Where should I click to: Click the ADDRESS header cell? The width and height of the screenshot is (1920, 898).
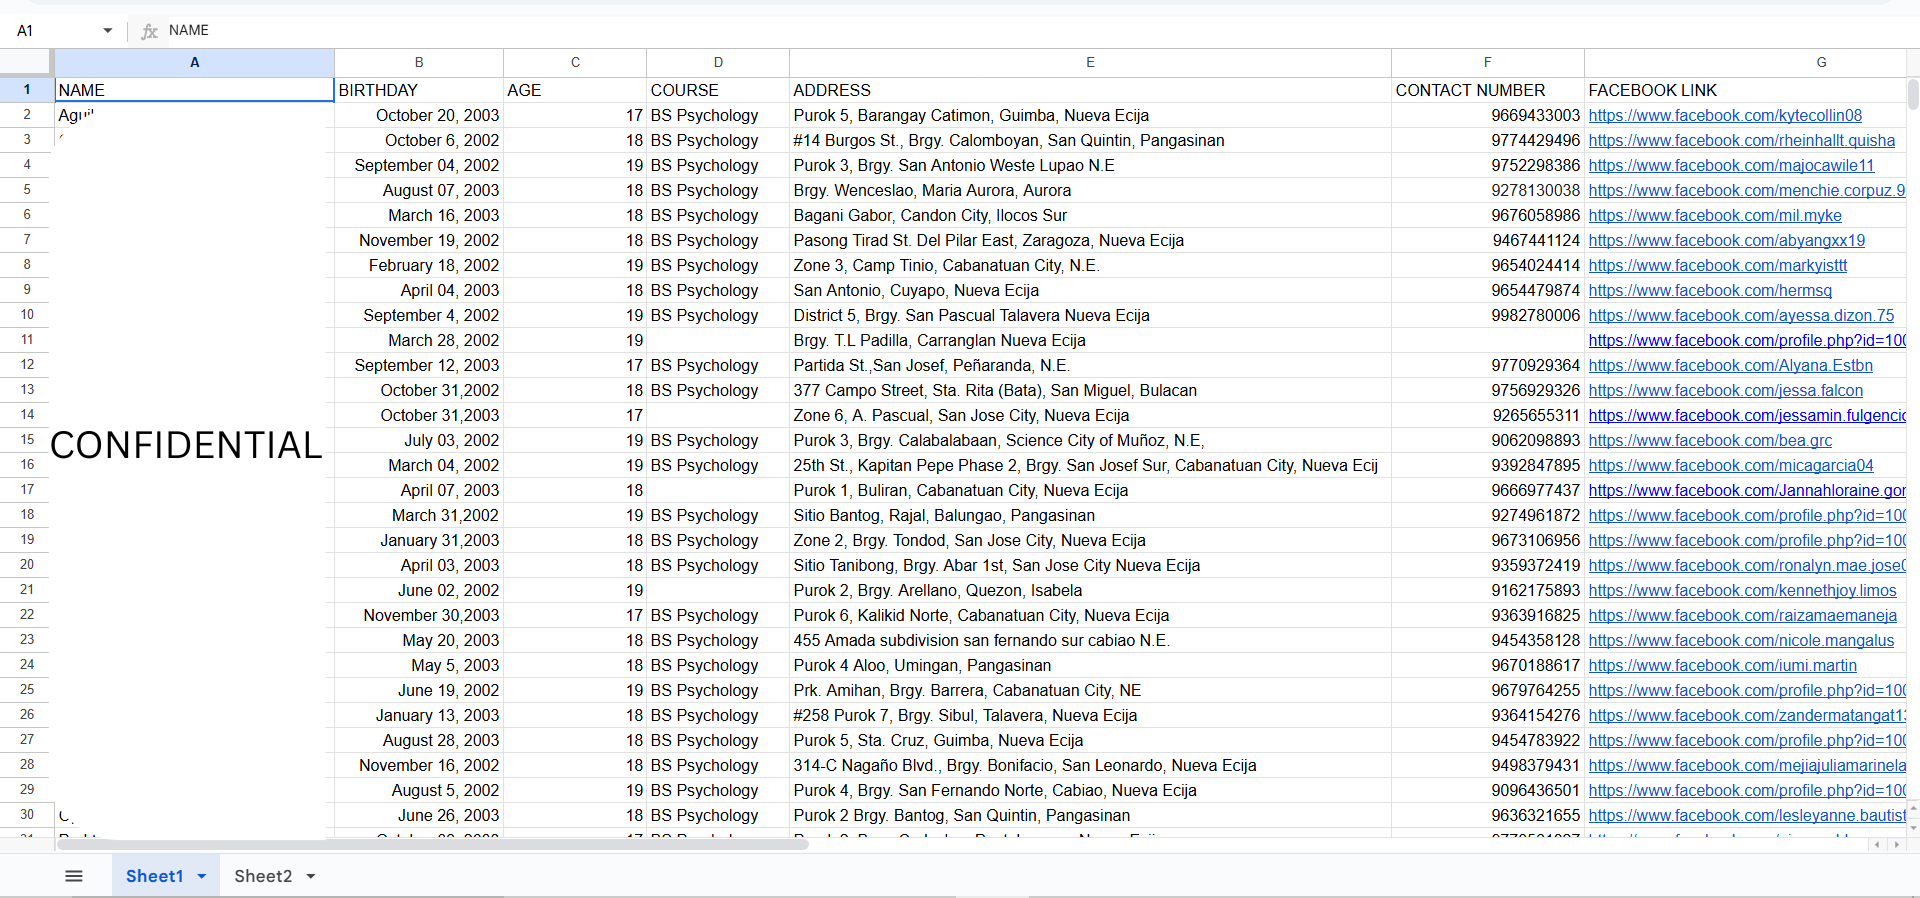1090,90
